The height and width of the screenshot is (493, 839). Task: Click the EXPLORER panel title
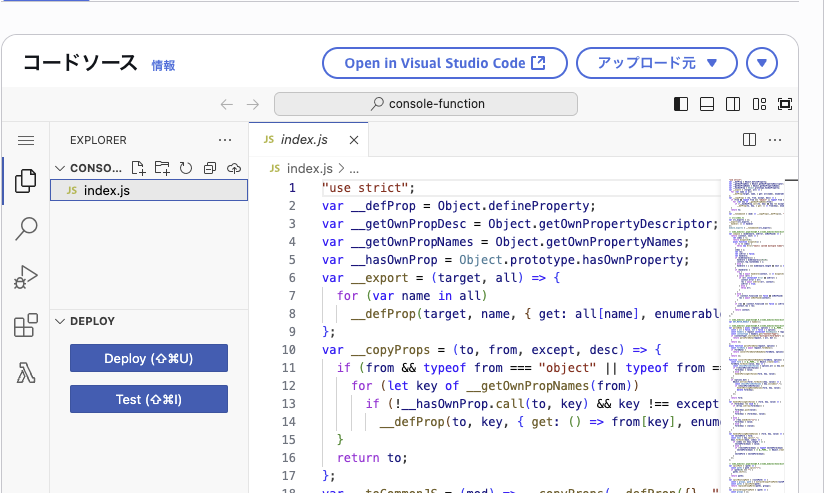(98, 140)
